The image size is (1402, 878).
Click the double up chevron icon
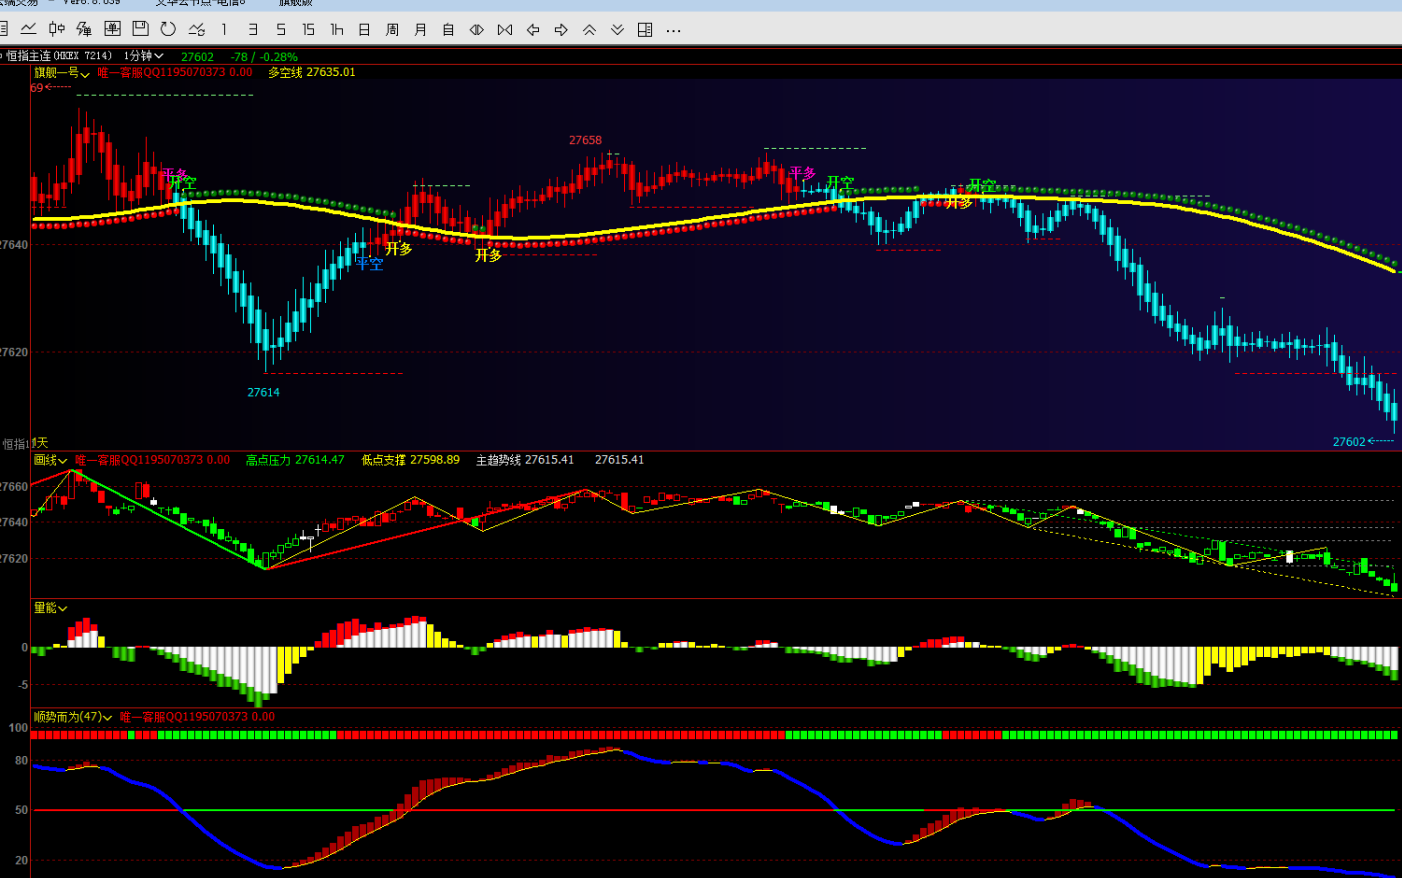(x=589, y=29)
